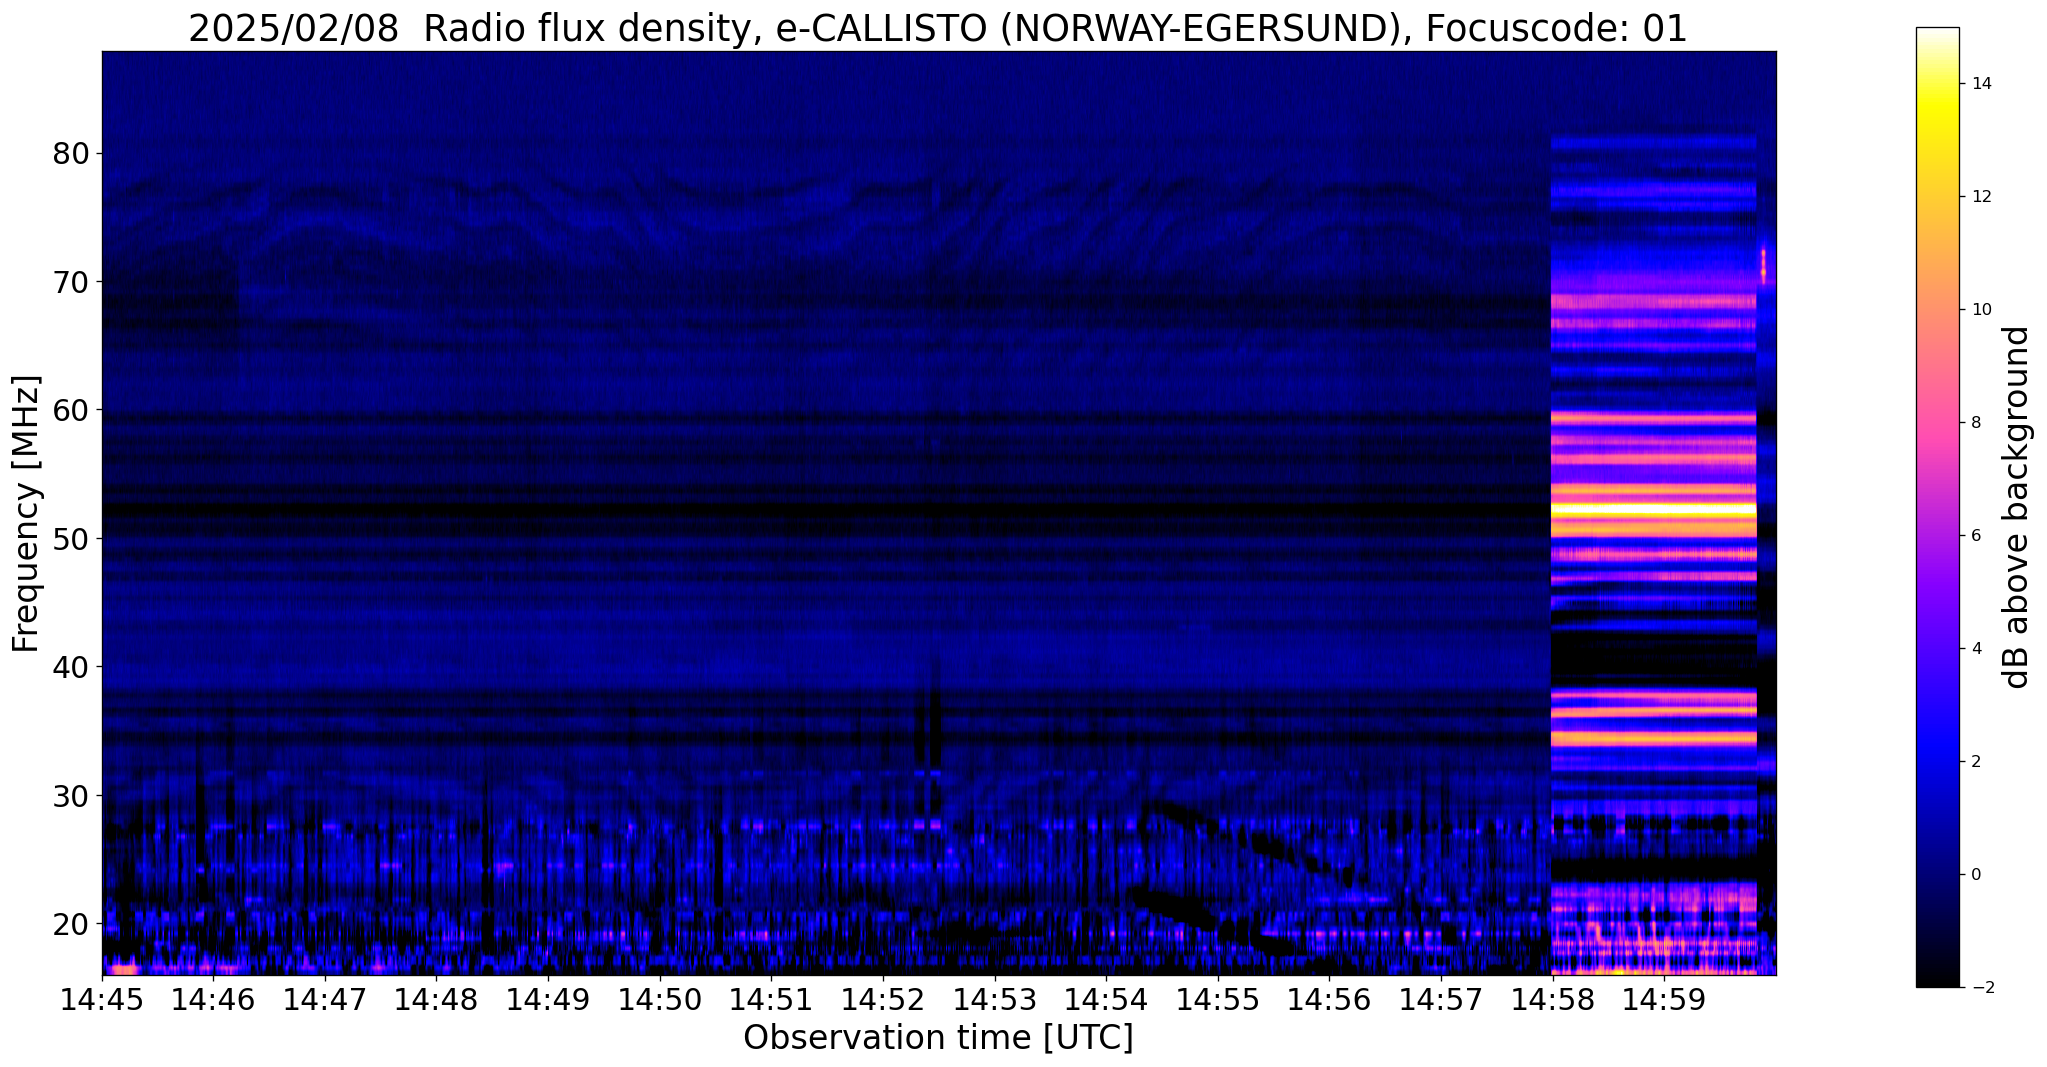This screenshot has width=2047, height=1067.
Task: Click the colorbar tick label 8
Action: click(1975, 423)
